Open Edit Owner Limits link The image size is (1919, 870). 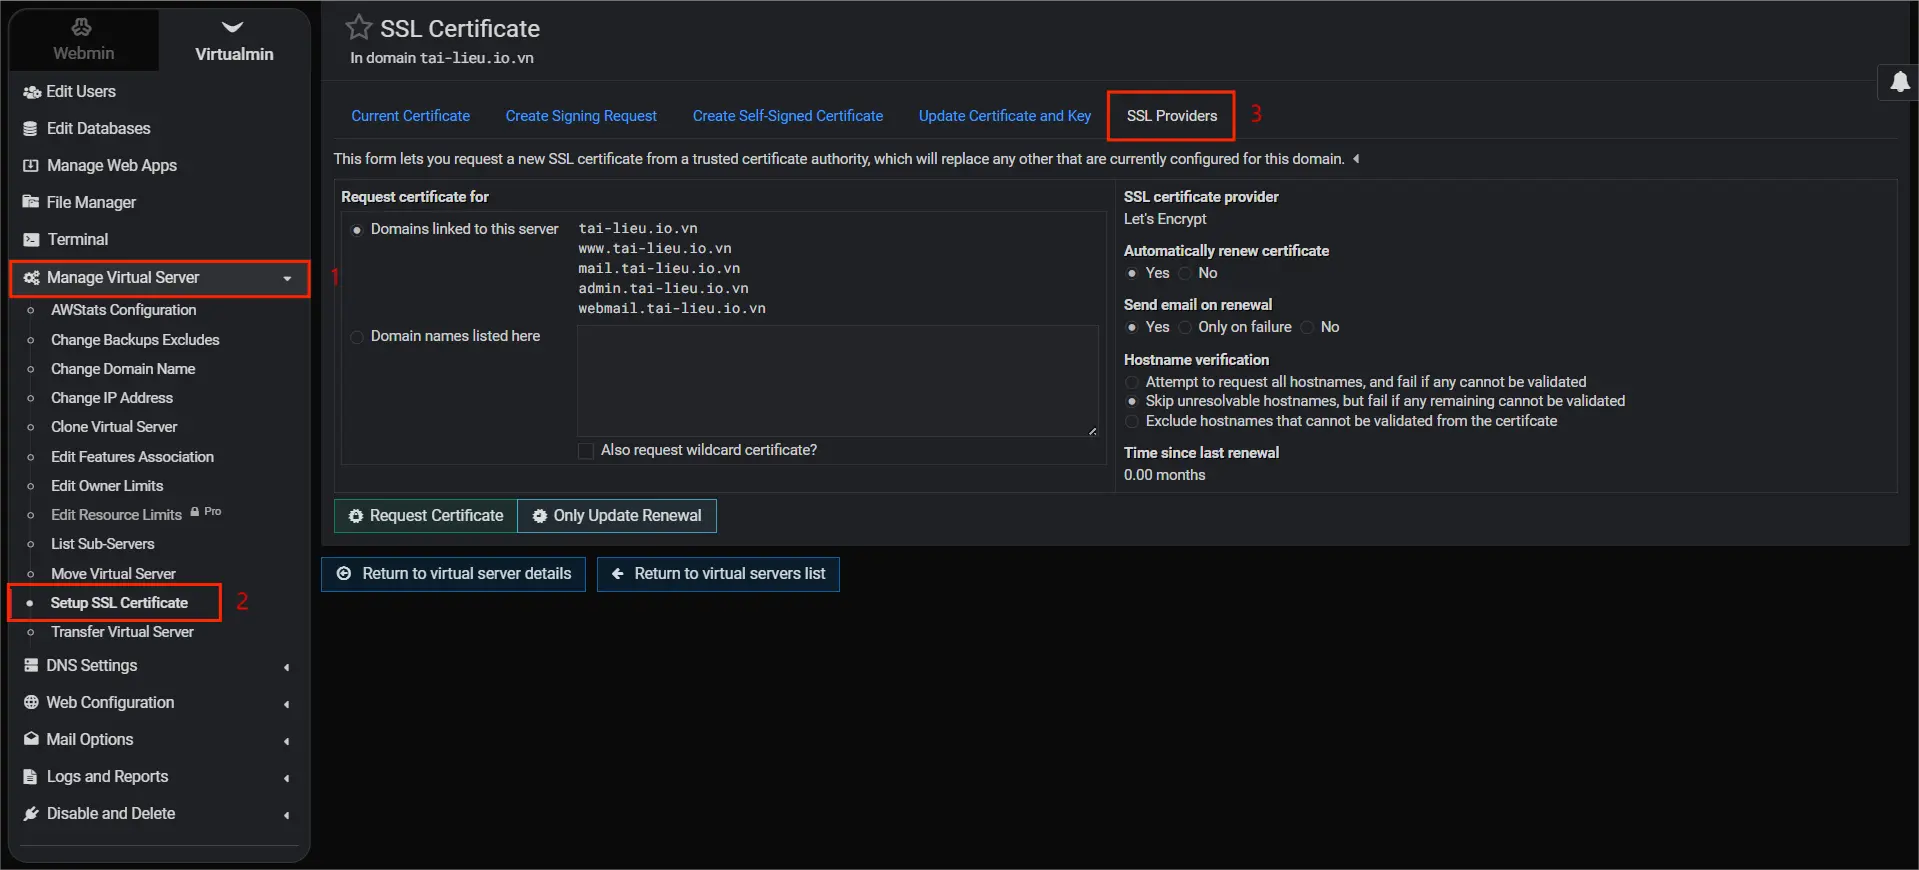point(107,486)
